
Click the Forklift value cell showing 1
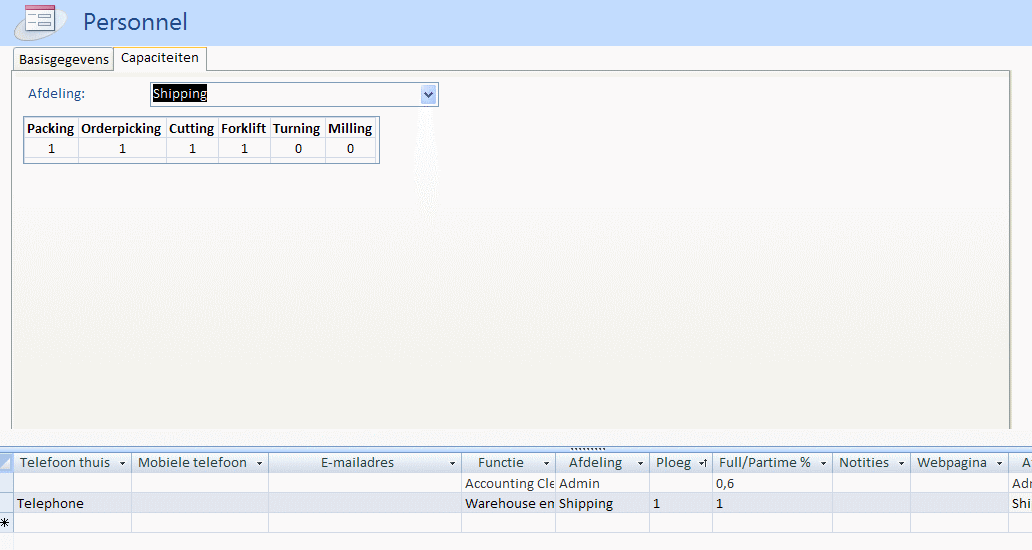244,149
